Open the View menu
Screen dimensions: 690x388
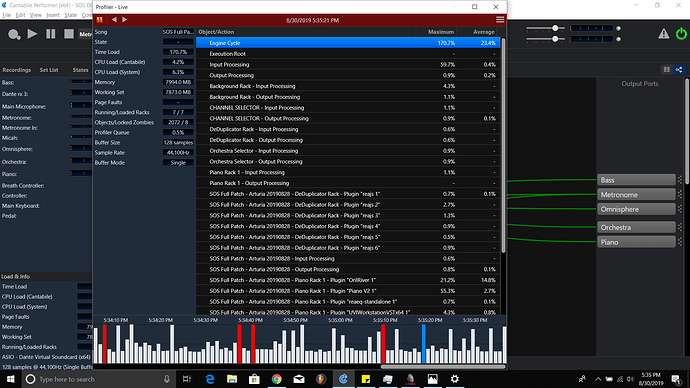[x=36, y=15]
